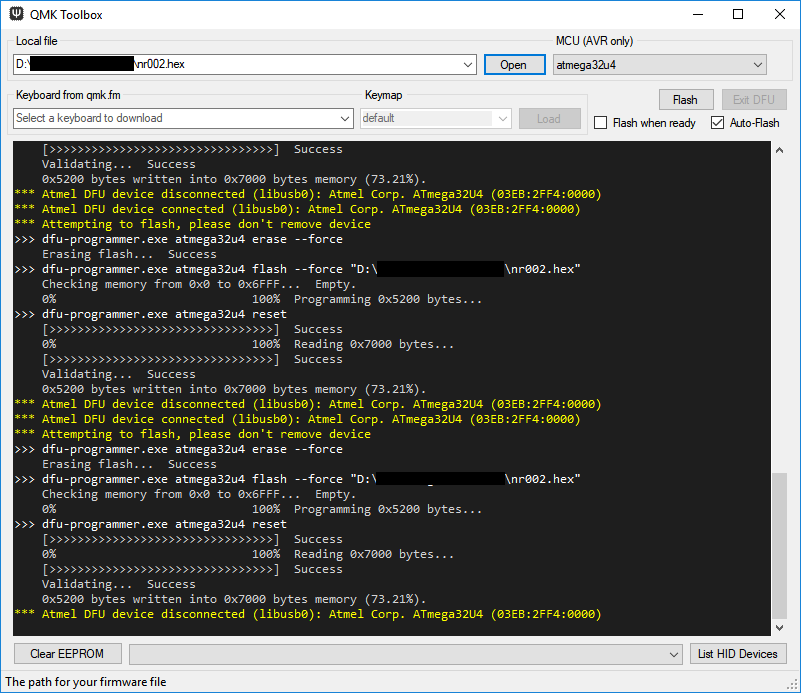
Task: Click the log scrollbar up arrow
Action: tap(780, 150)
